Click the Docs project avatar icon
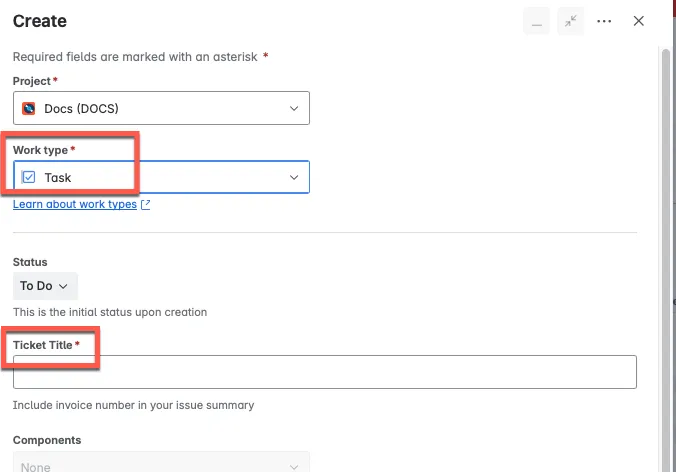Viewport: 676px width, 472px height. pos(29,108)
